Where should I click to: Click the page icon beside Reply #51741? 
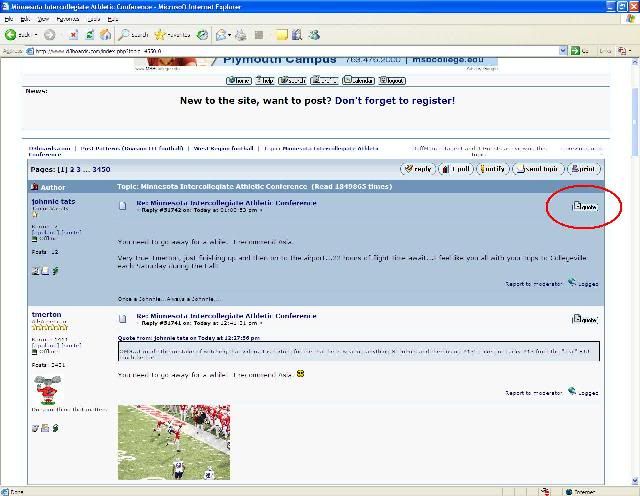click(x=122, y=318)
